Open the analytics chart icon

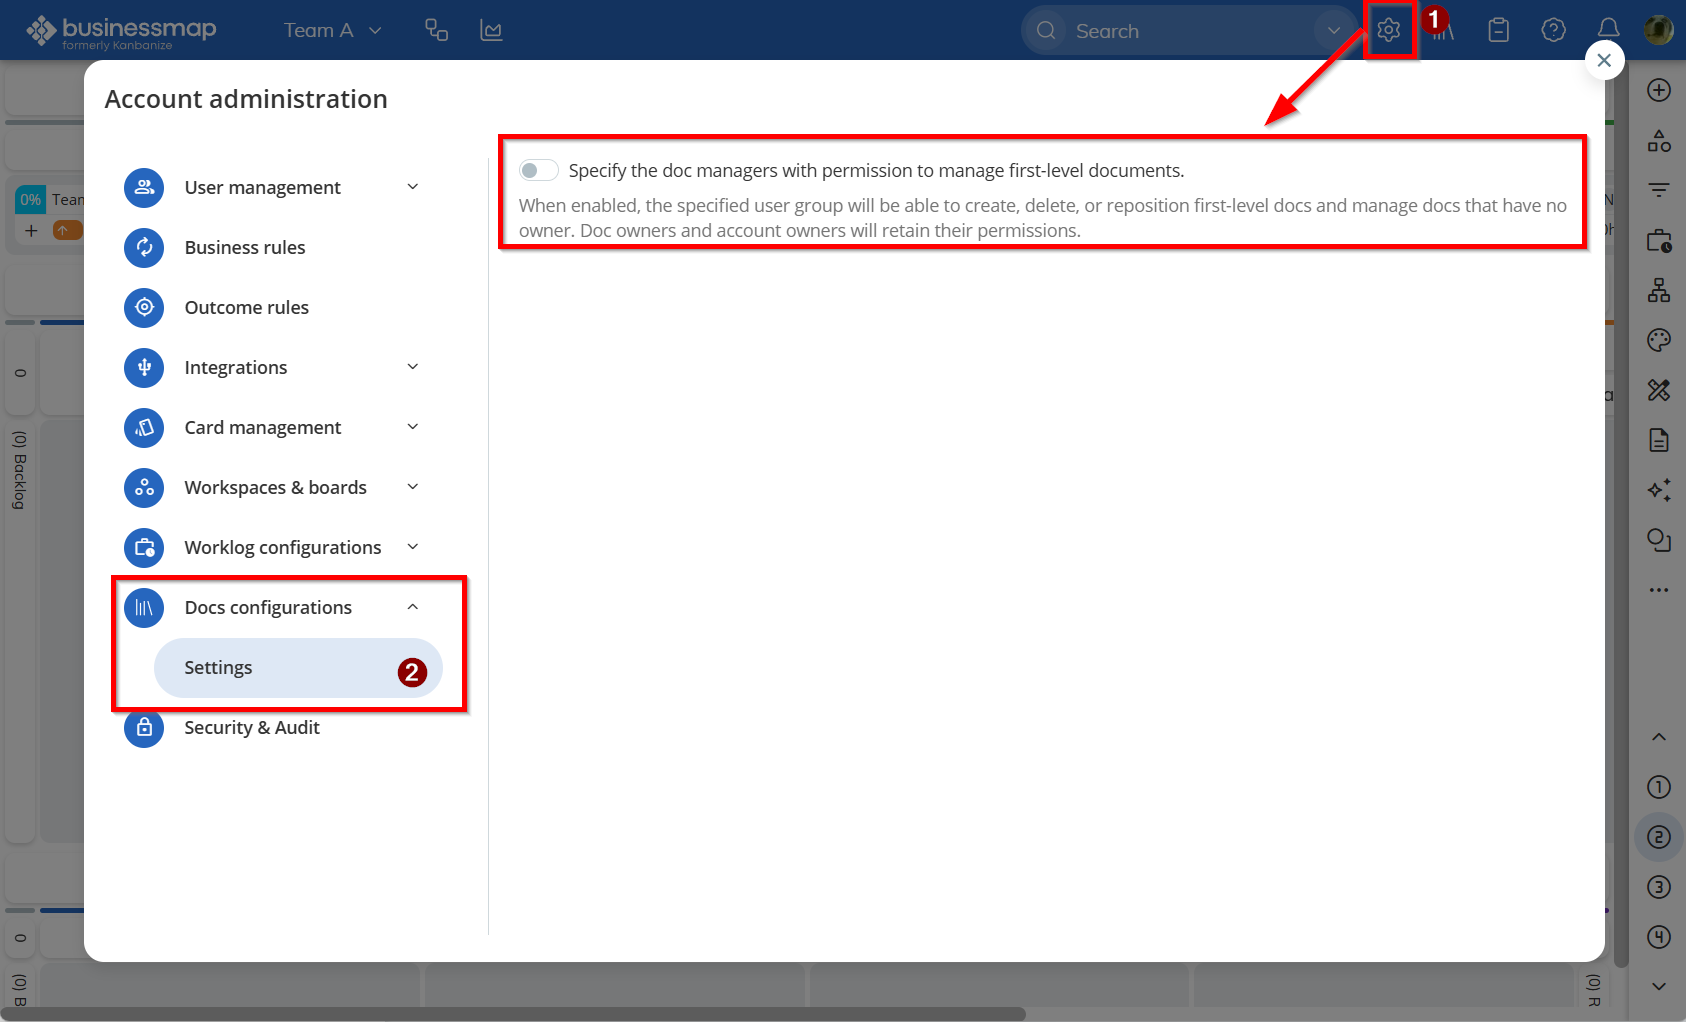(x=491, y=31)
